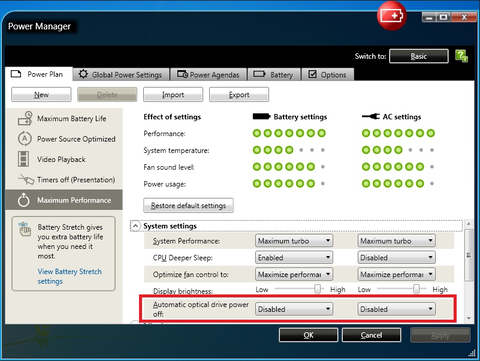The width and height of the screenshot is (480, 361).
Task: Open AC System Performance dropdown
Action: pos(397,241)
